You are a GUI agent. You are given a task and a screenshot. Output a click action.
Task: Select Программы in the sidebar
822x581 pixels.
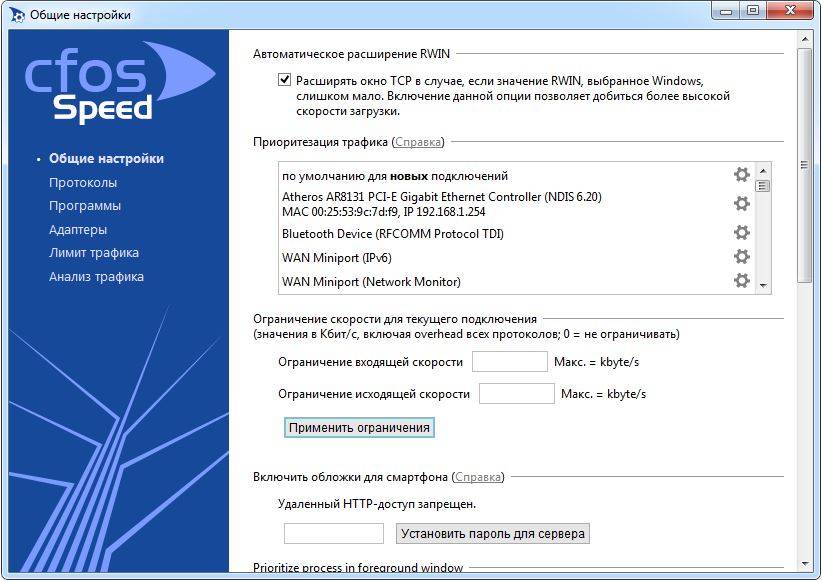tap(85, 206)
